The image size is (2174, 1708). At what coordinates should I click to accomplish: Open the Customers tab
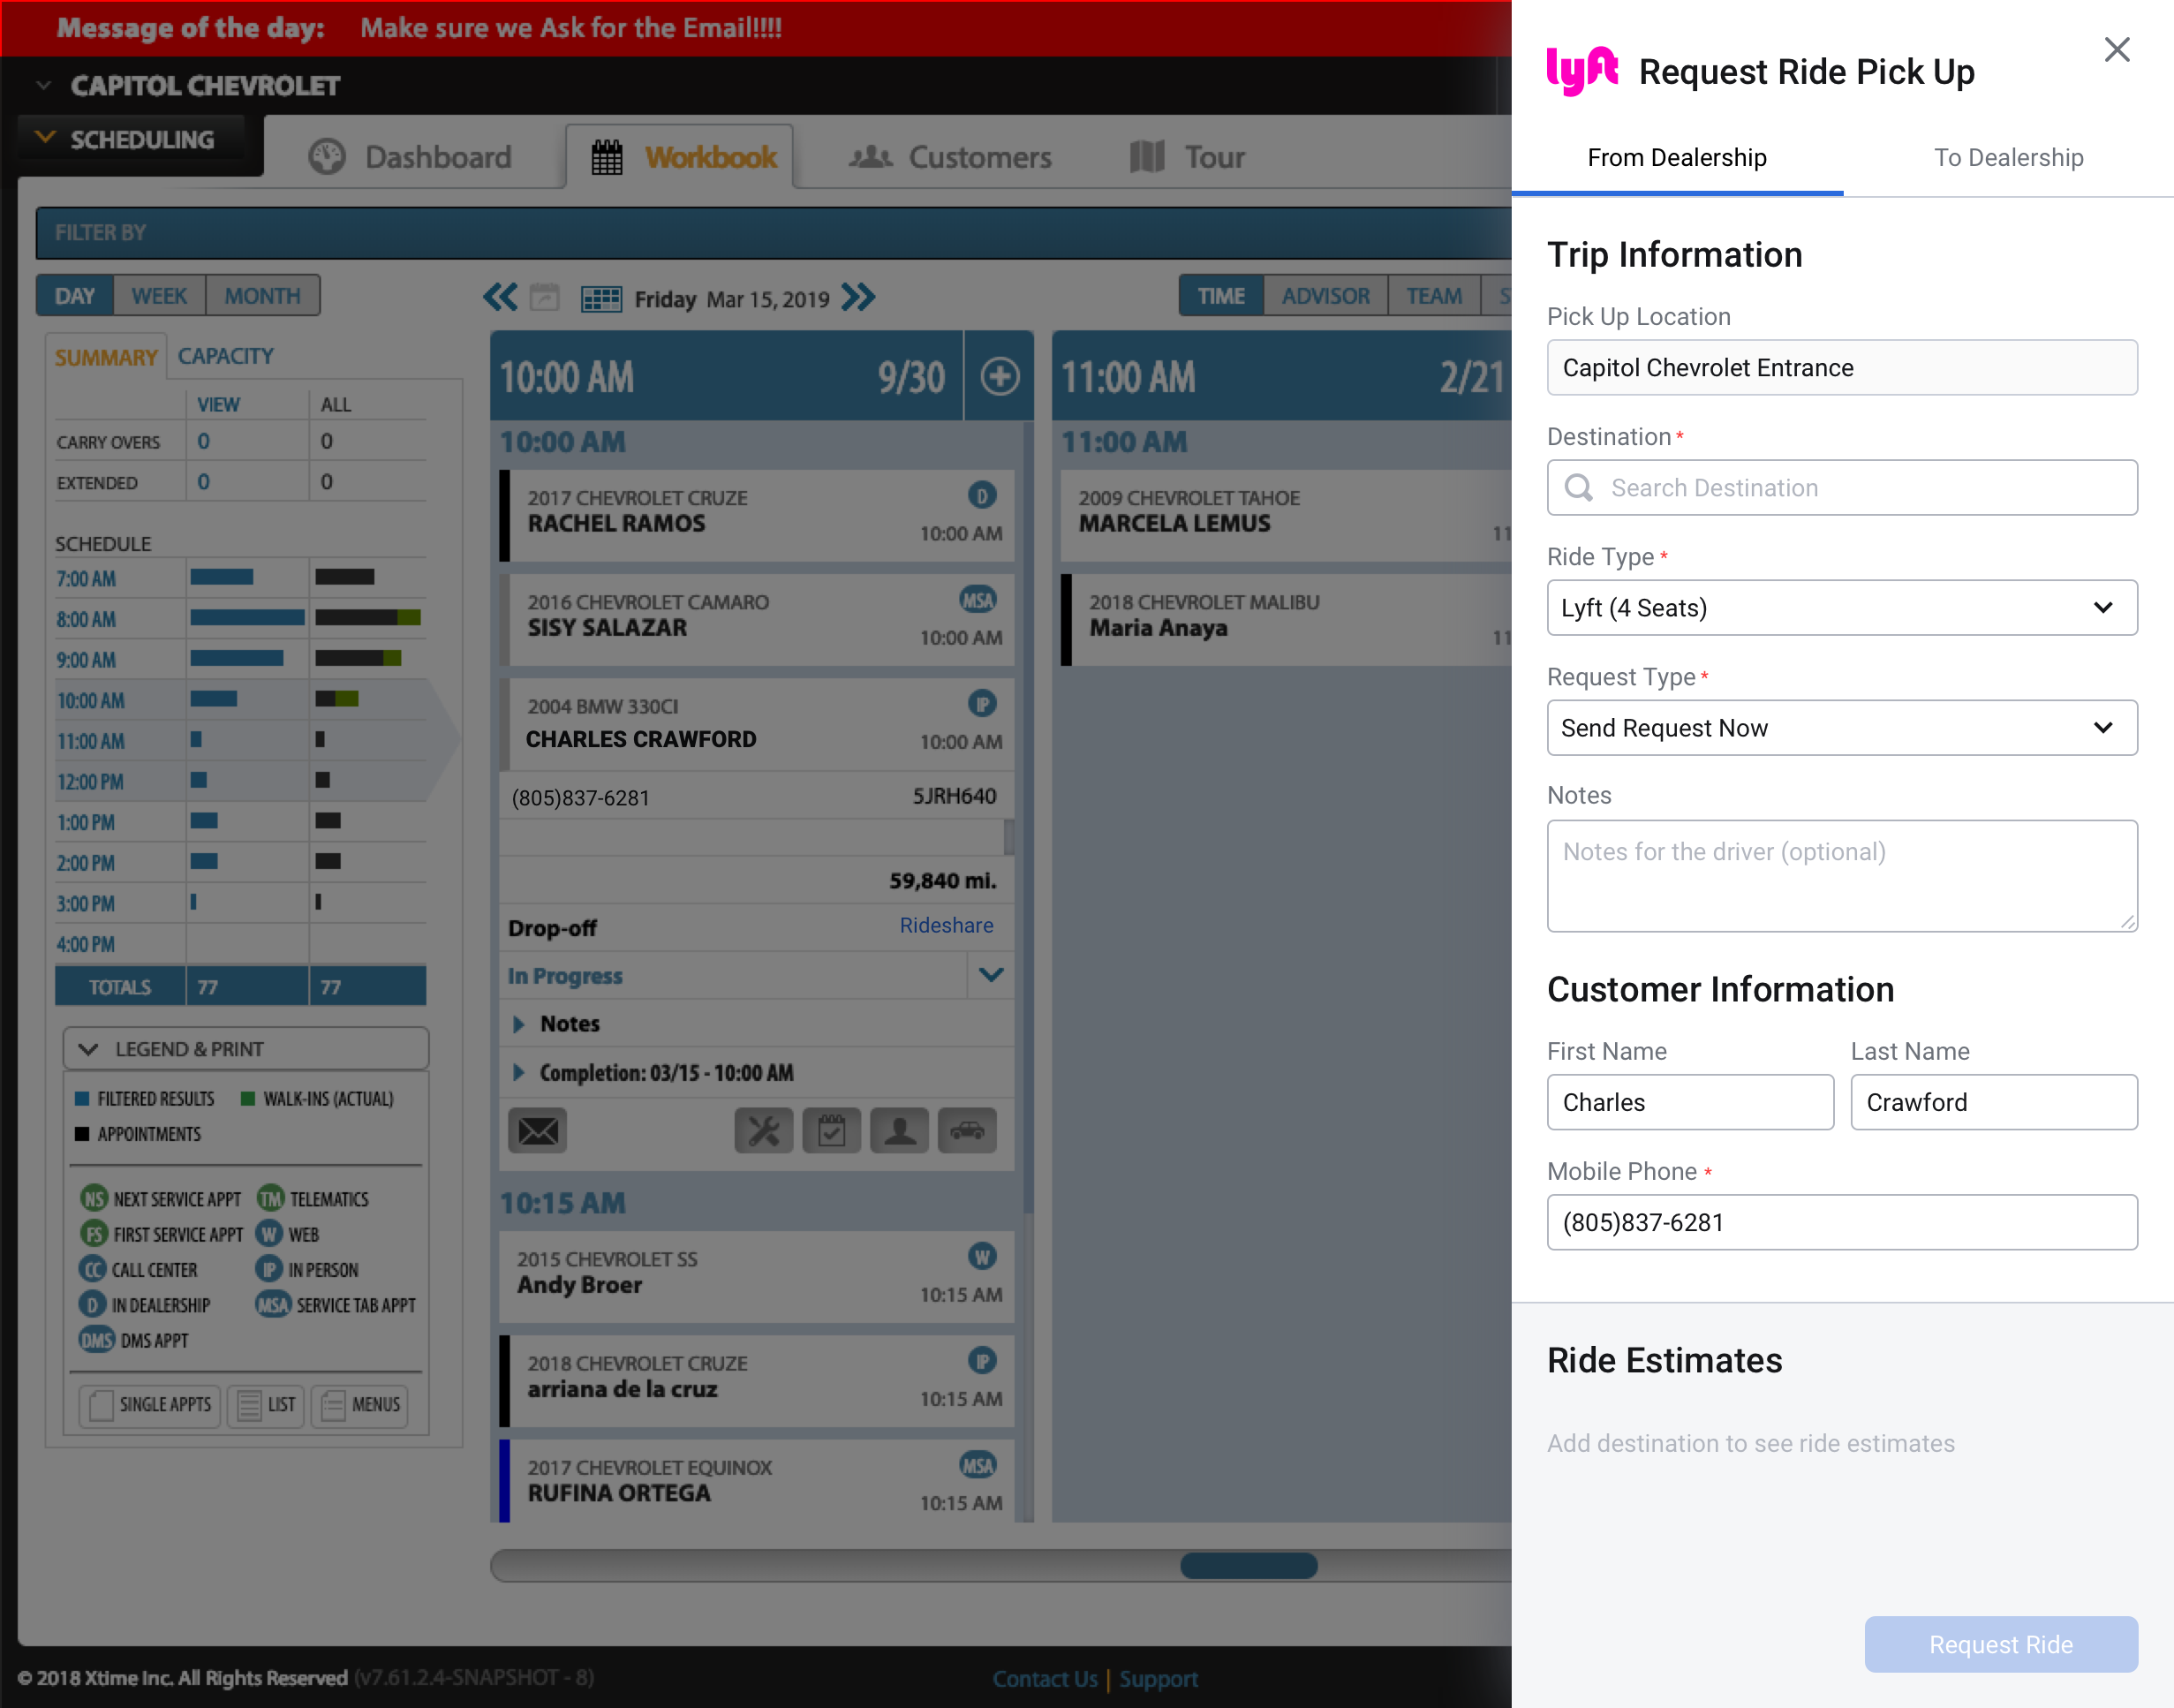click(950, 157)
